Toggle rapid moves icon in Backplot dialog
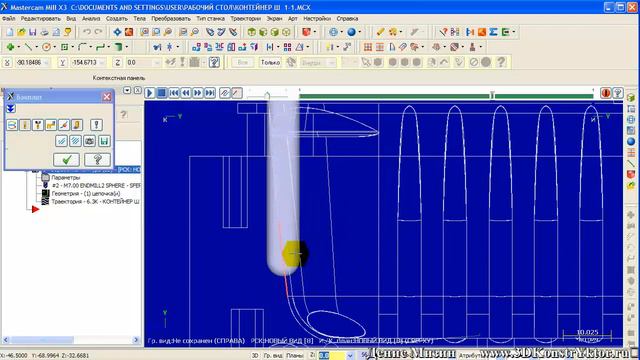This screenshot has height=360, width=640. point(51,125)
